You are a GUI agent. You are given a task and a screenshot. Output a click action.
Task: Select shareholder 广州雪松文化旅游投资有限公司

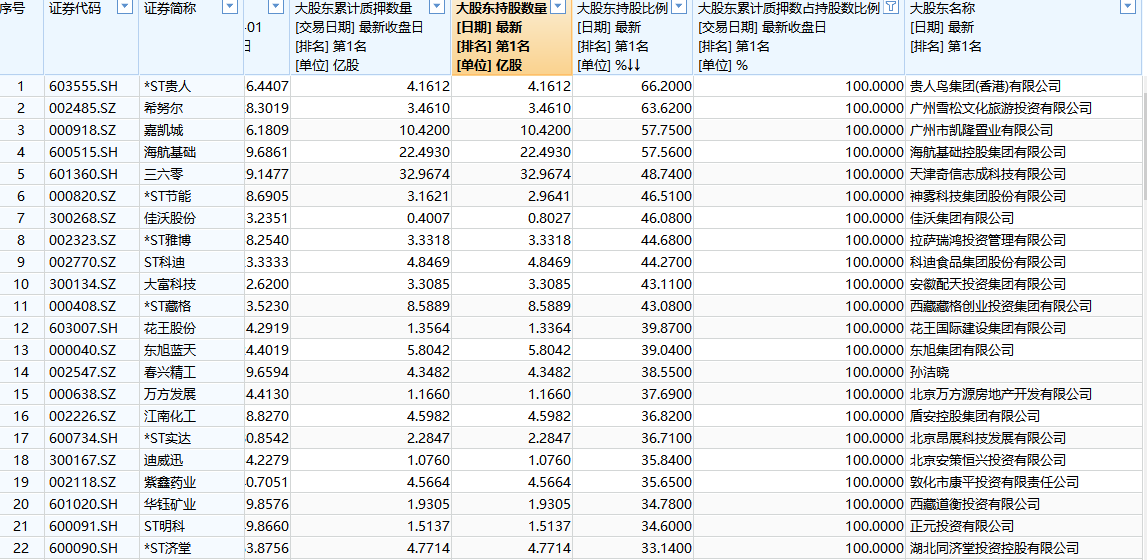click(x=1001, y=108)
